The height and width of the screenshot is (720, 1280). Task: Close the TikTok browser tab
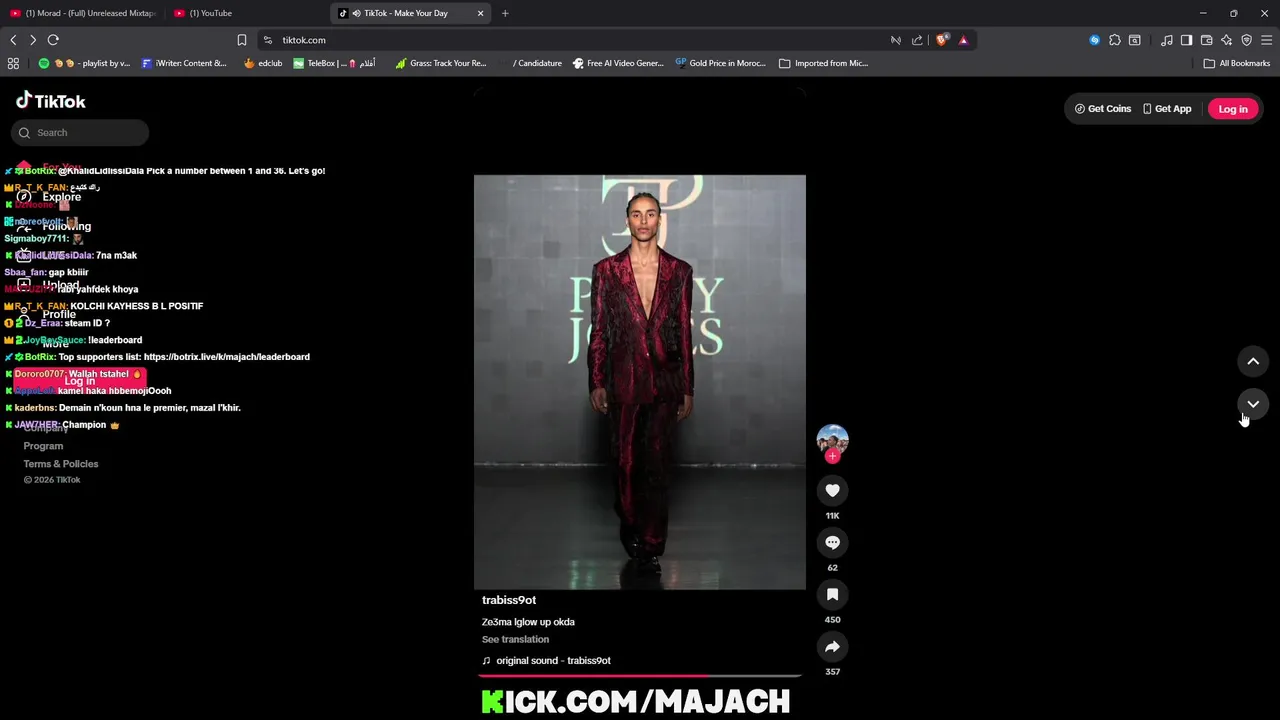click(480, 13)
